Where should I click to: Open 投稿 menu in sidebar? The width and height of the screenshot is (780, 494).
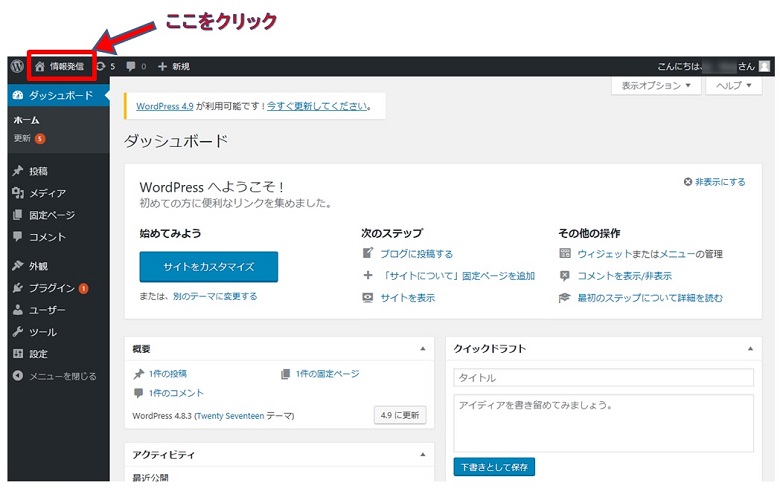pyautogui.click(x=38, y=171)
